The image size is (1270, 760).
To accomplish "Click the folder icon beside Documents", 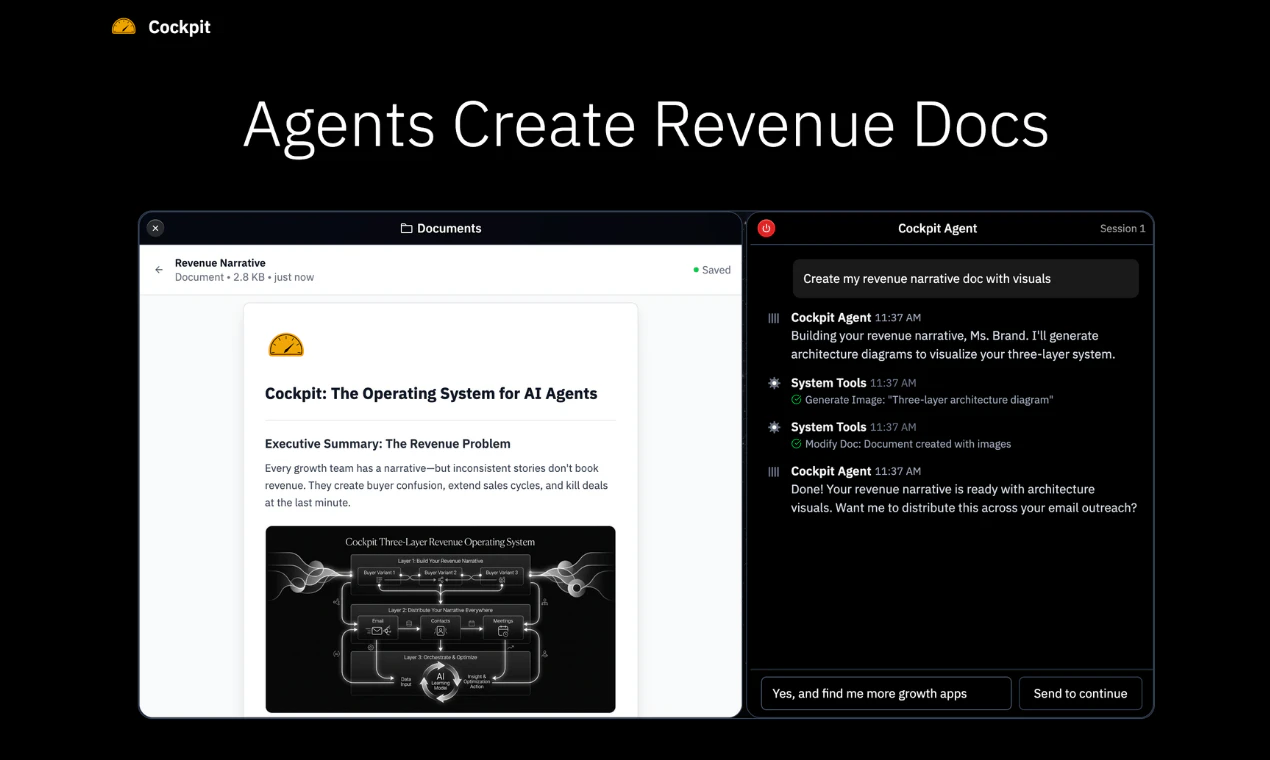I will 406,228.
